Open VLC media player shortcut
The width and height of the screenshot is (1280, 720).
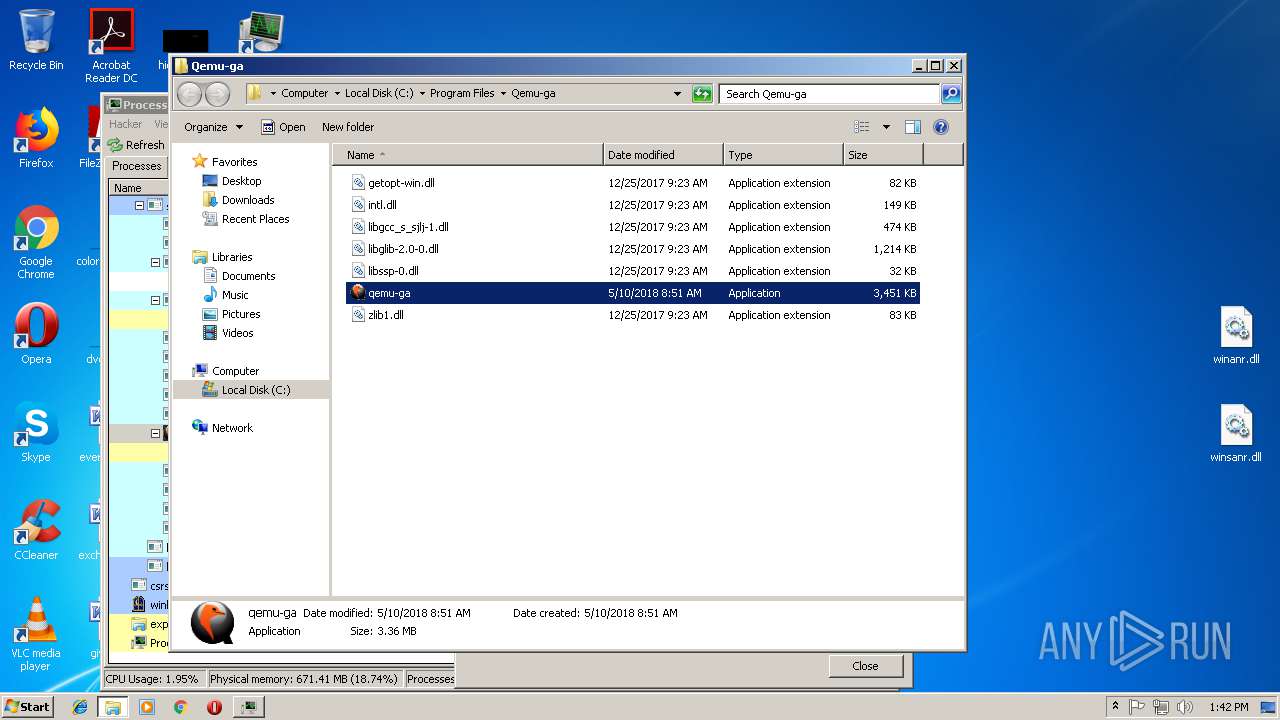tap(36, 634)
